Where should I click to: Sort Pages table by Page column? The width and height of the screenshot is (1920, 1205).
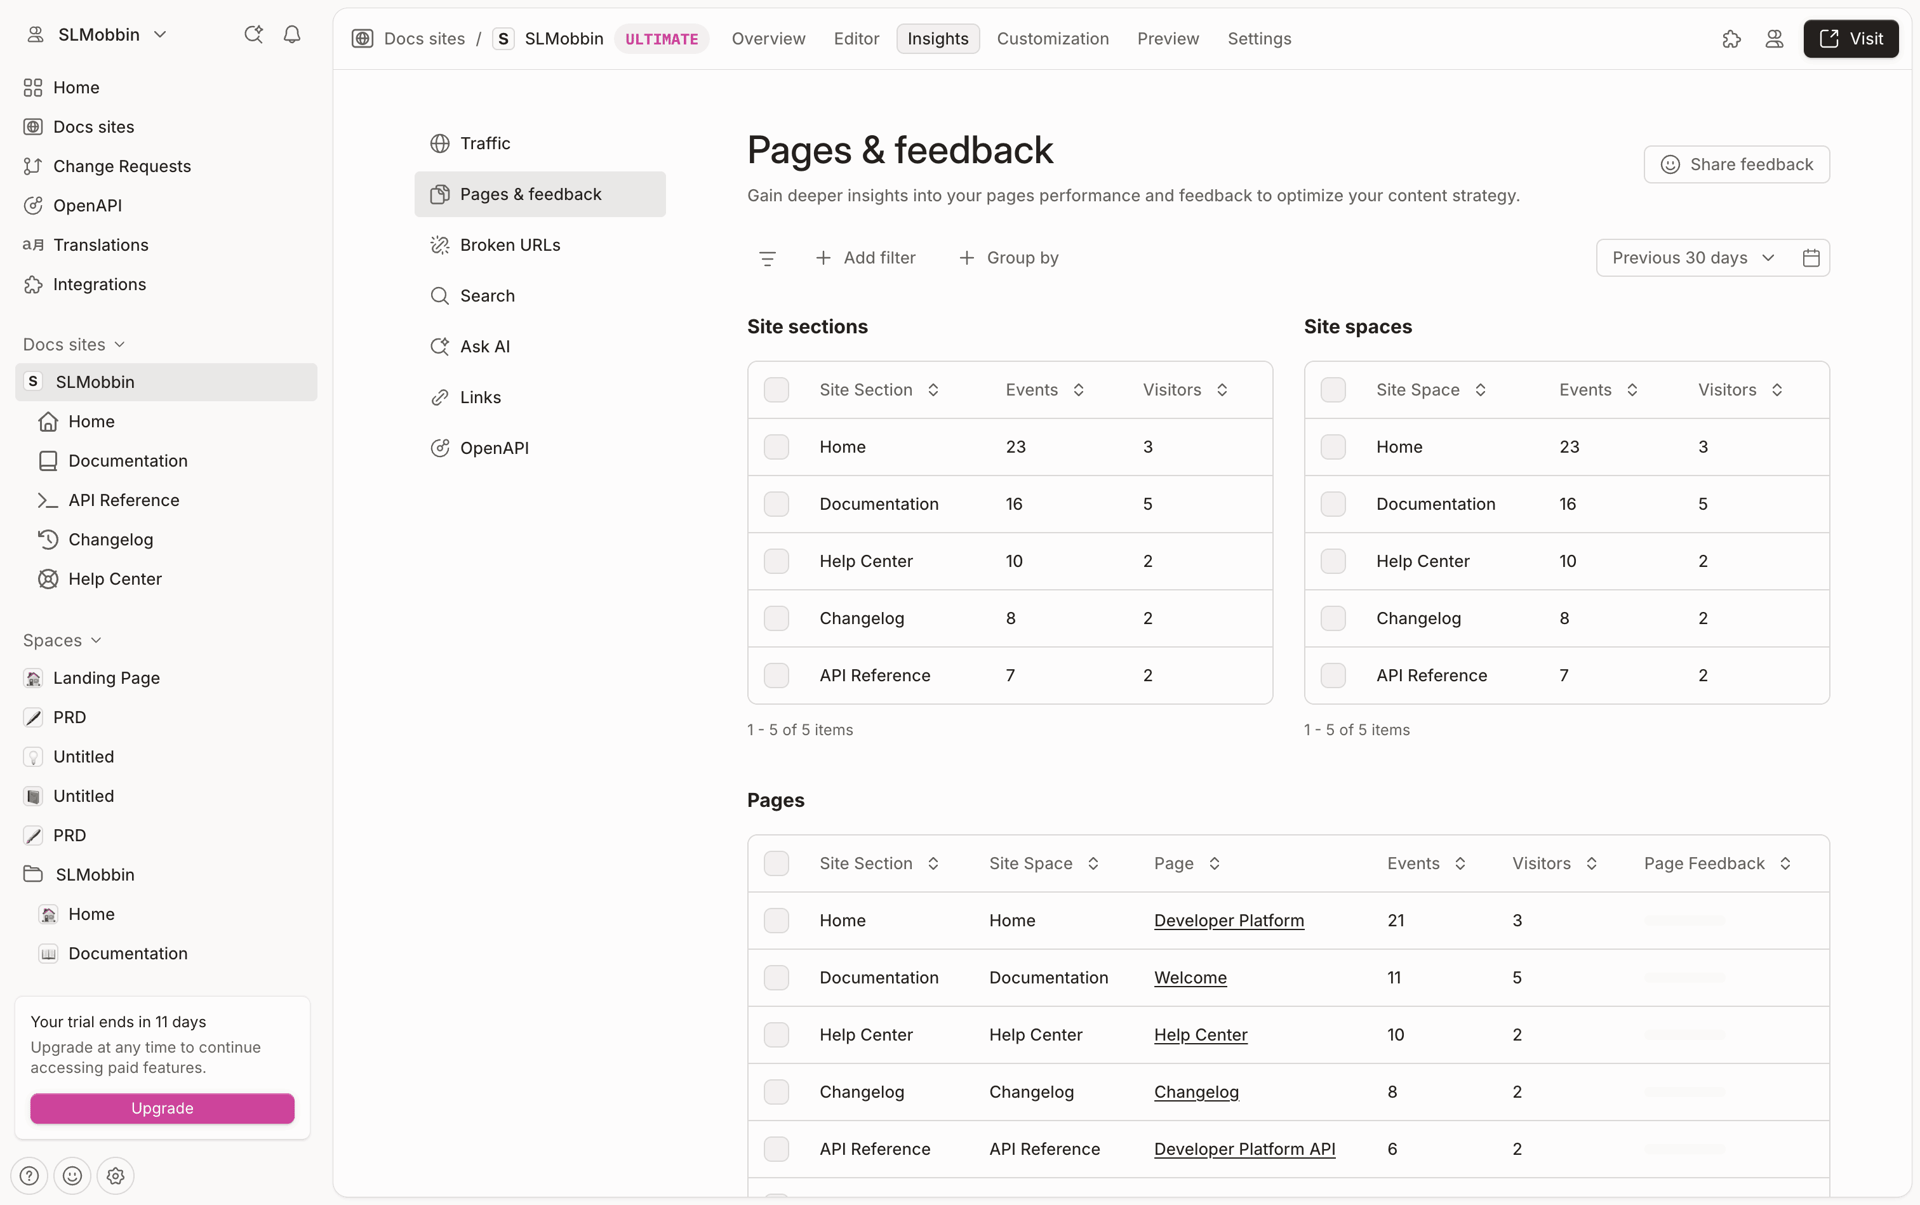click(1187, 863)
